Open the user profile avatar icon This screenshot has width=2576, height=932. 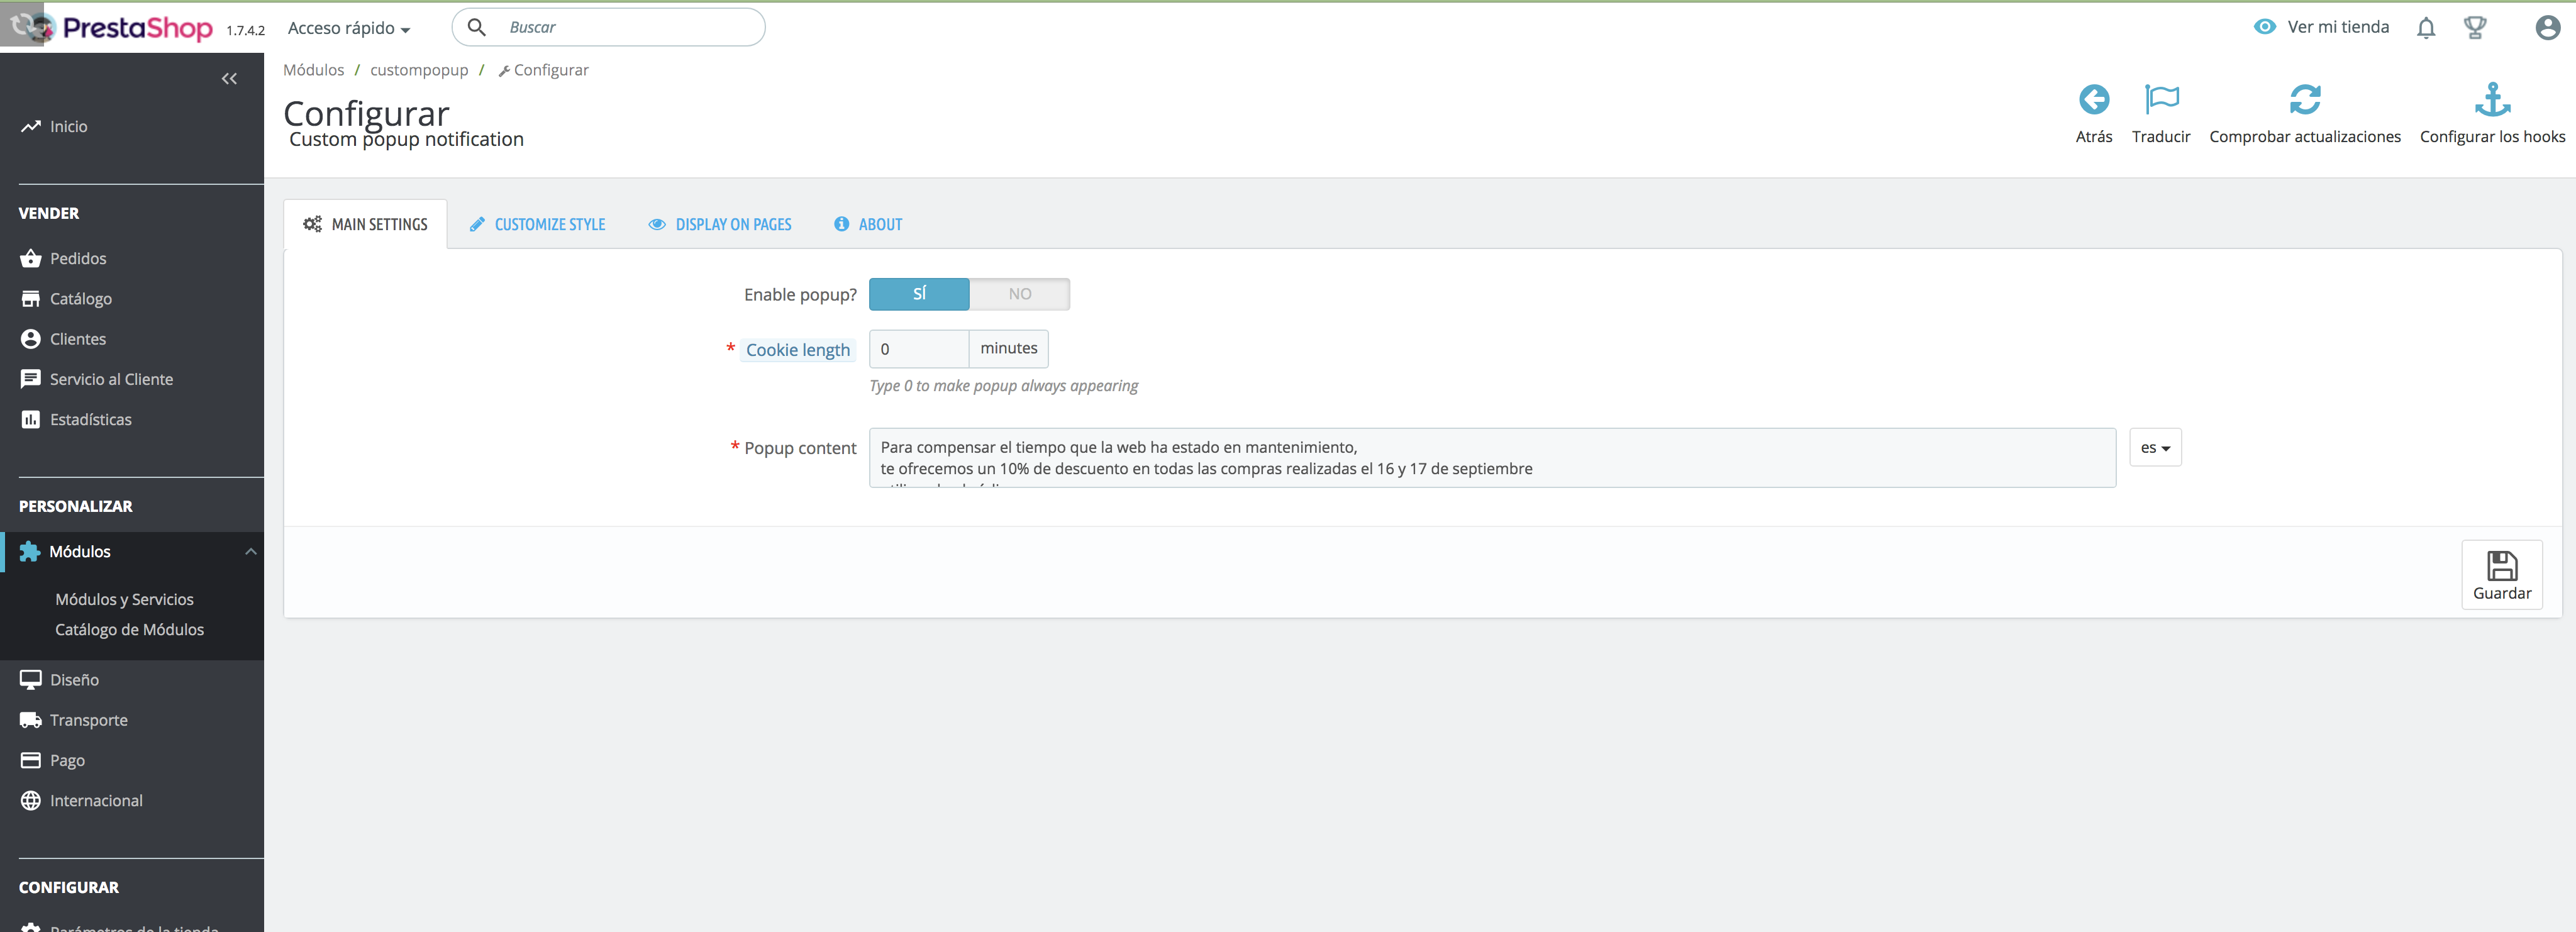(2547, 28)
